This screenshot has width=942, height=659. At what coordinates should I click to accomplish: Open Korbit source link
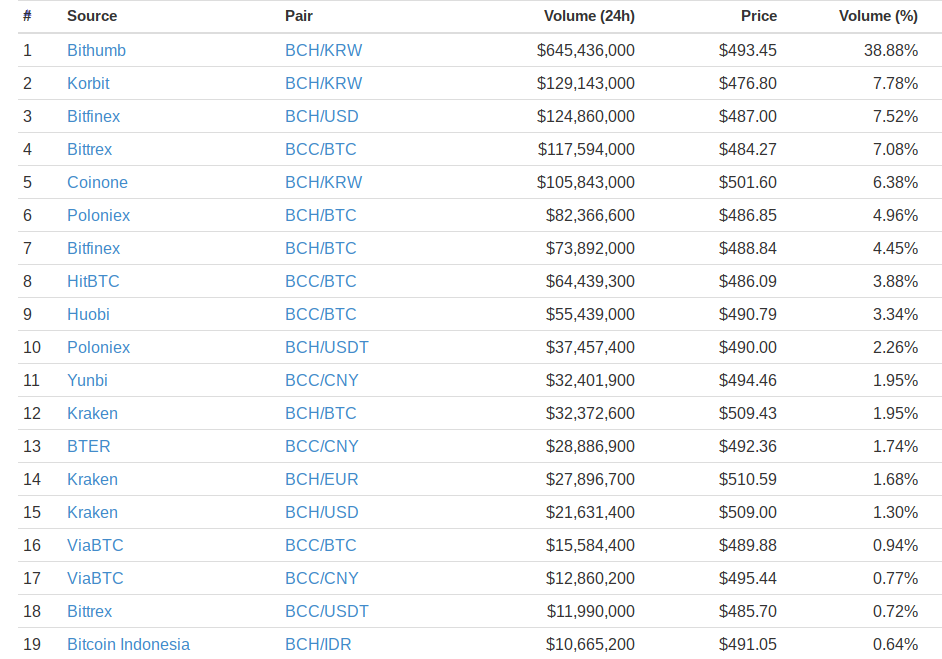(x=88, y=84)
